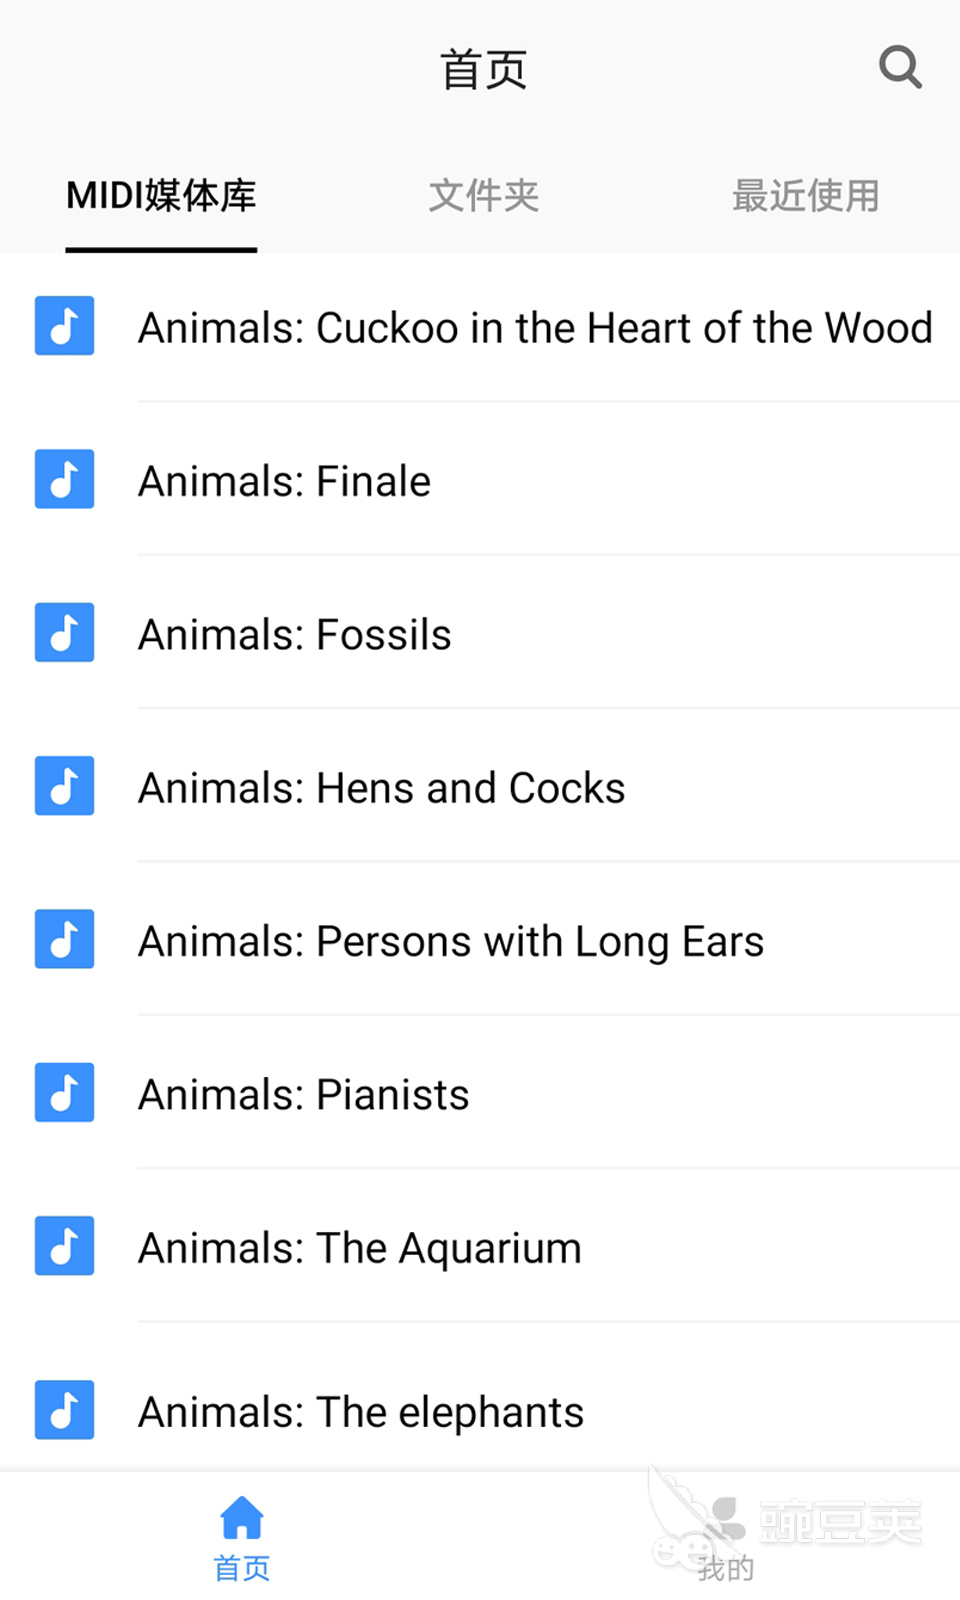Switch to the 文件夹 tab

(484, 196)
